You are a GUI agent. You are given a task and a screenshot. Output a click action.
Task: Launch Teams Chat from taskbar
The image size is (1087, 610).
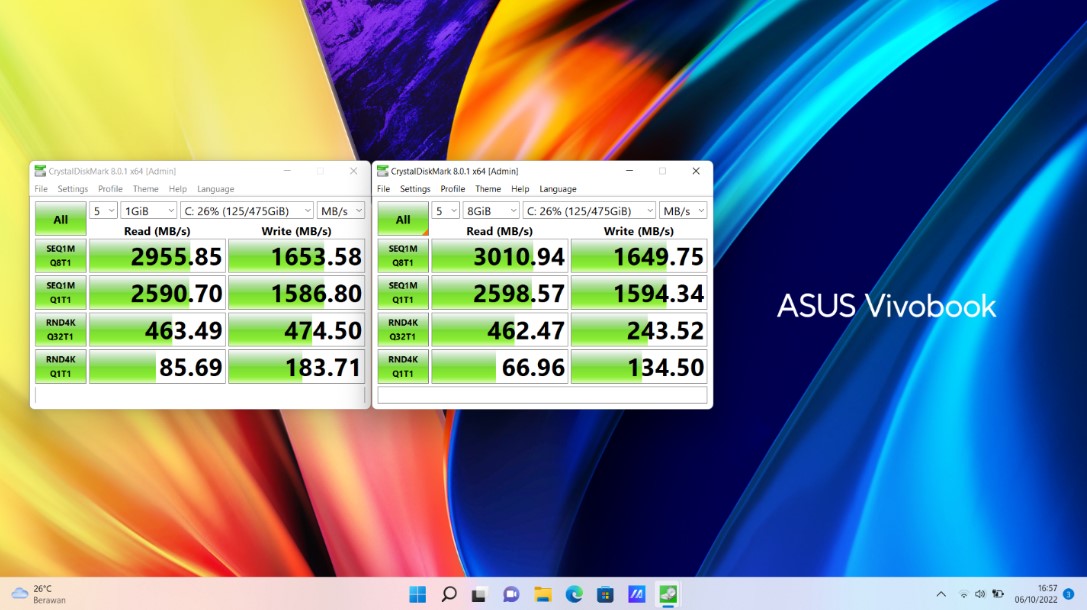point(511,594)
